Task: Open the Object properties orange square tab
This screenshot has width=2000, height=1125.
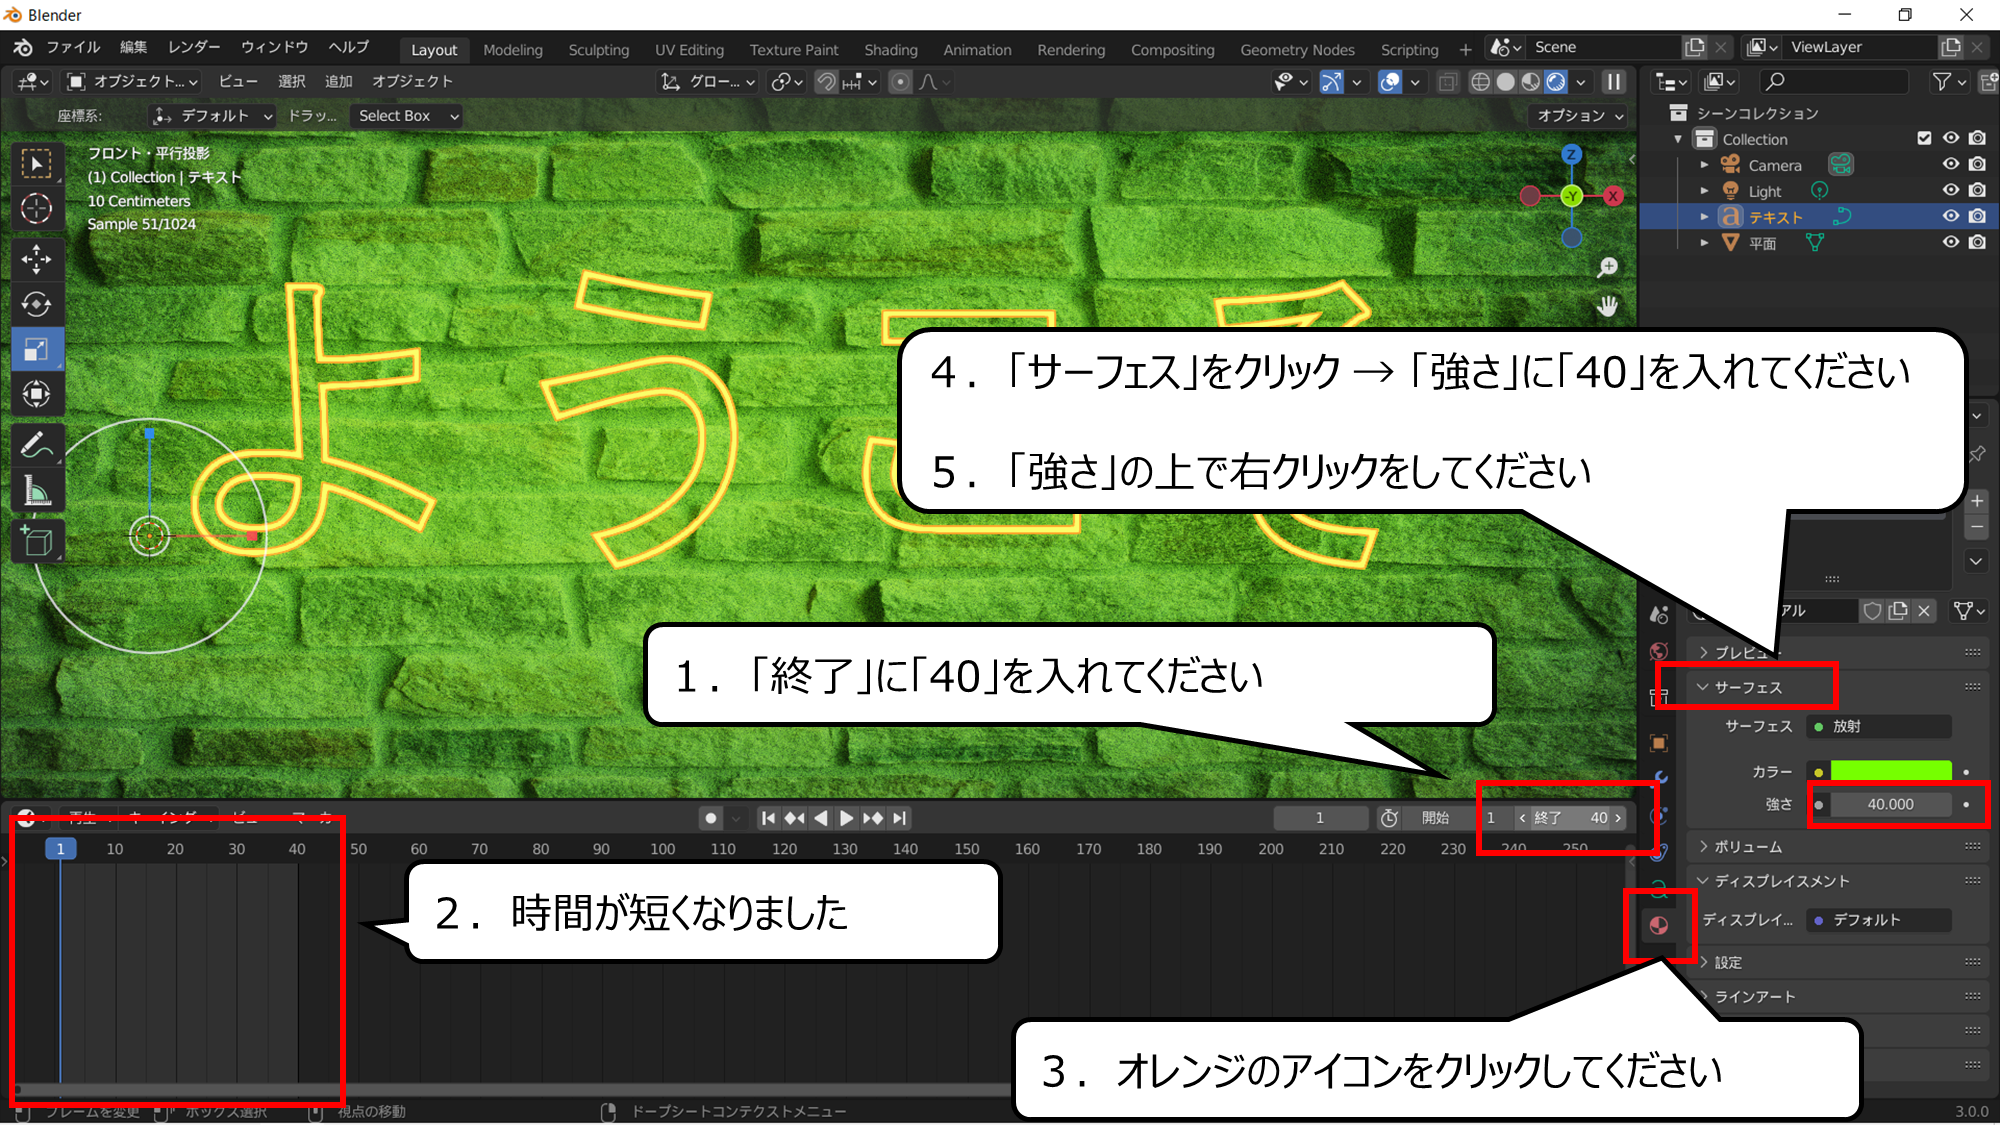Action: coord(1659,742)
